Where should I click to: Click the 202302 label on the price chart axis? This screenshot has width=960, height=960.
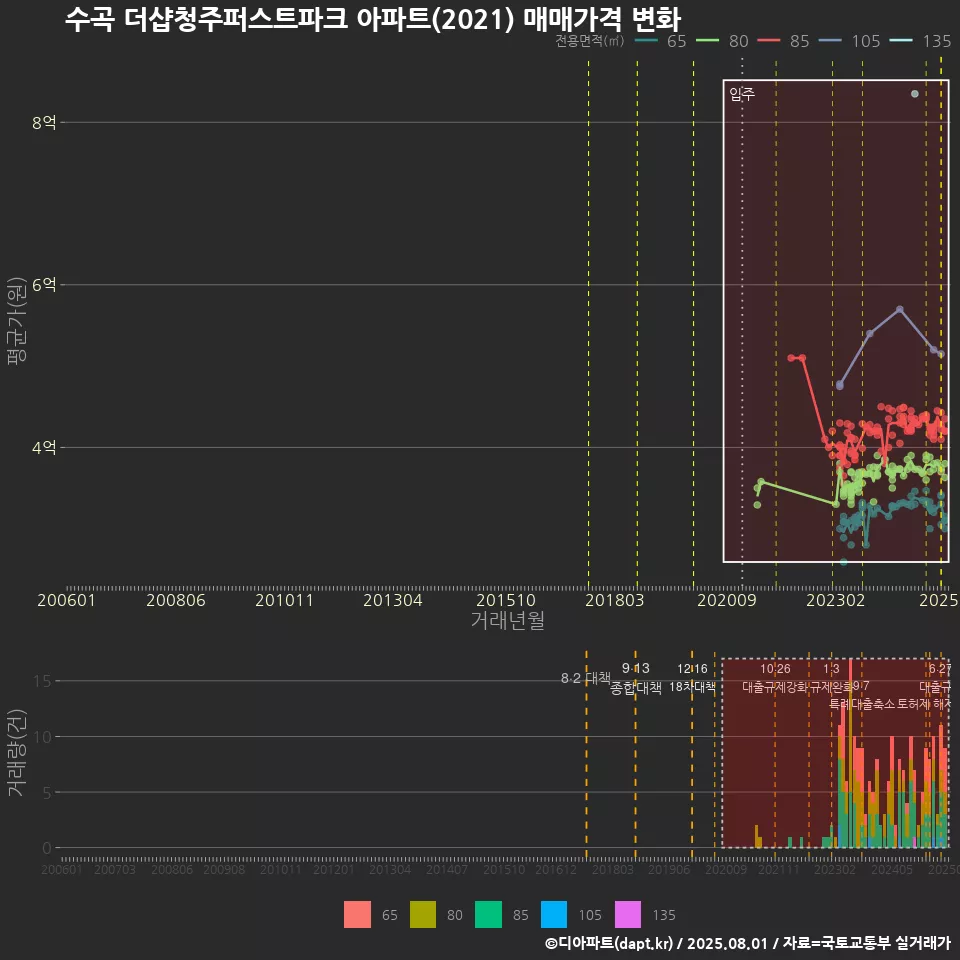[836, 600]
